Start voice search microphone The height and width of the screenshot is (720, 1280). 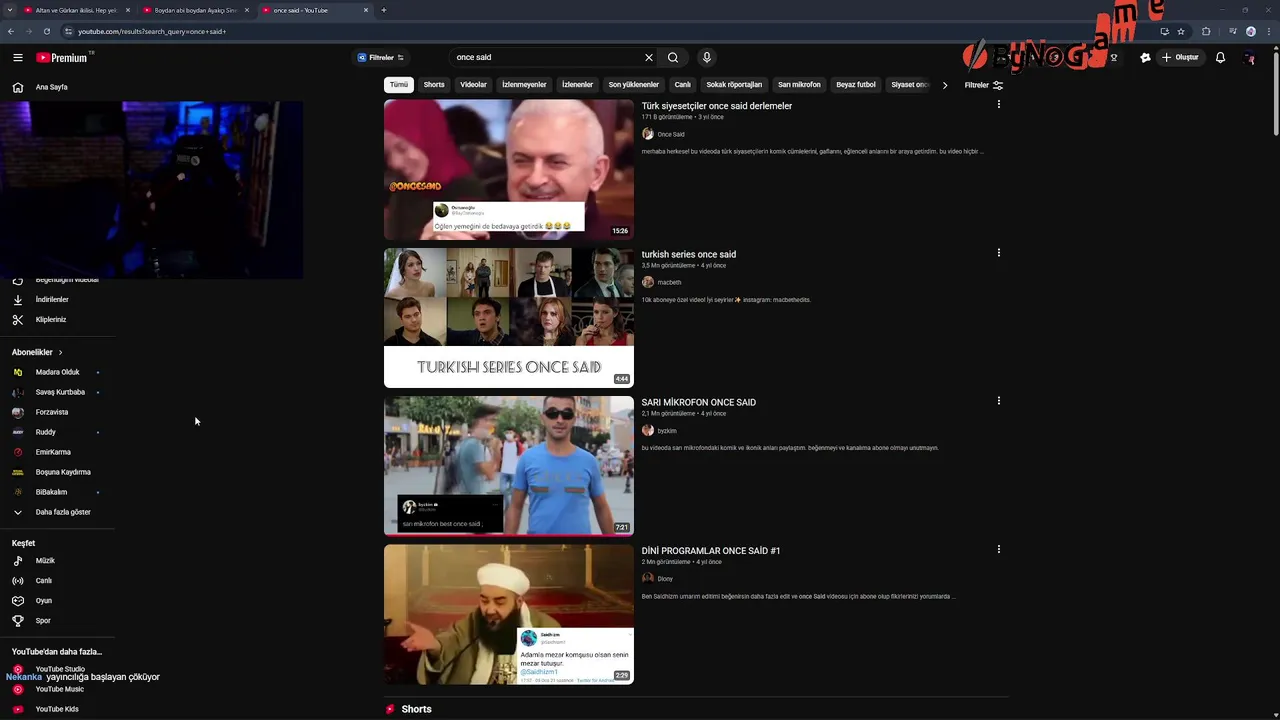706,58
